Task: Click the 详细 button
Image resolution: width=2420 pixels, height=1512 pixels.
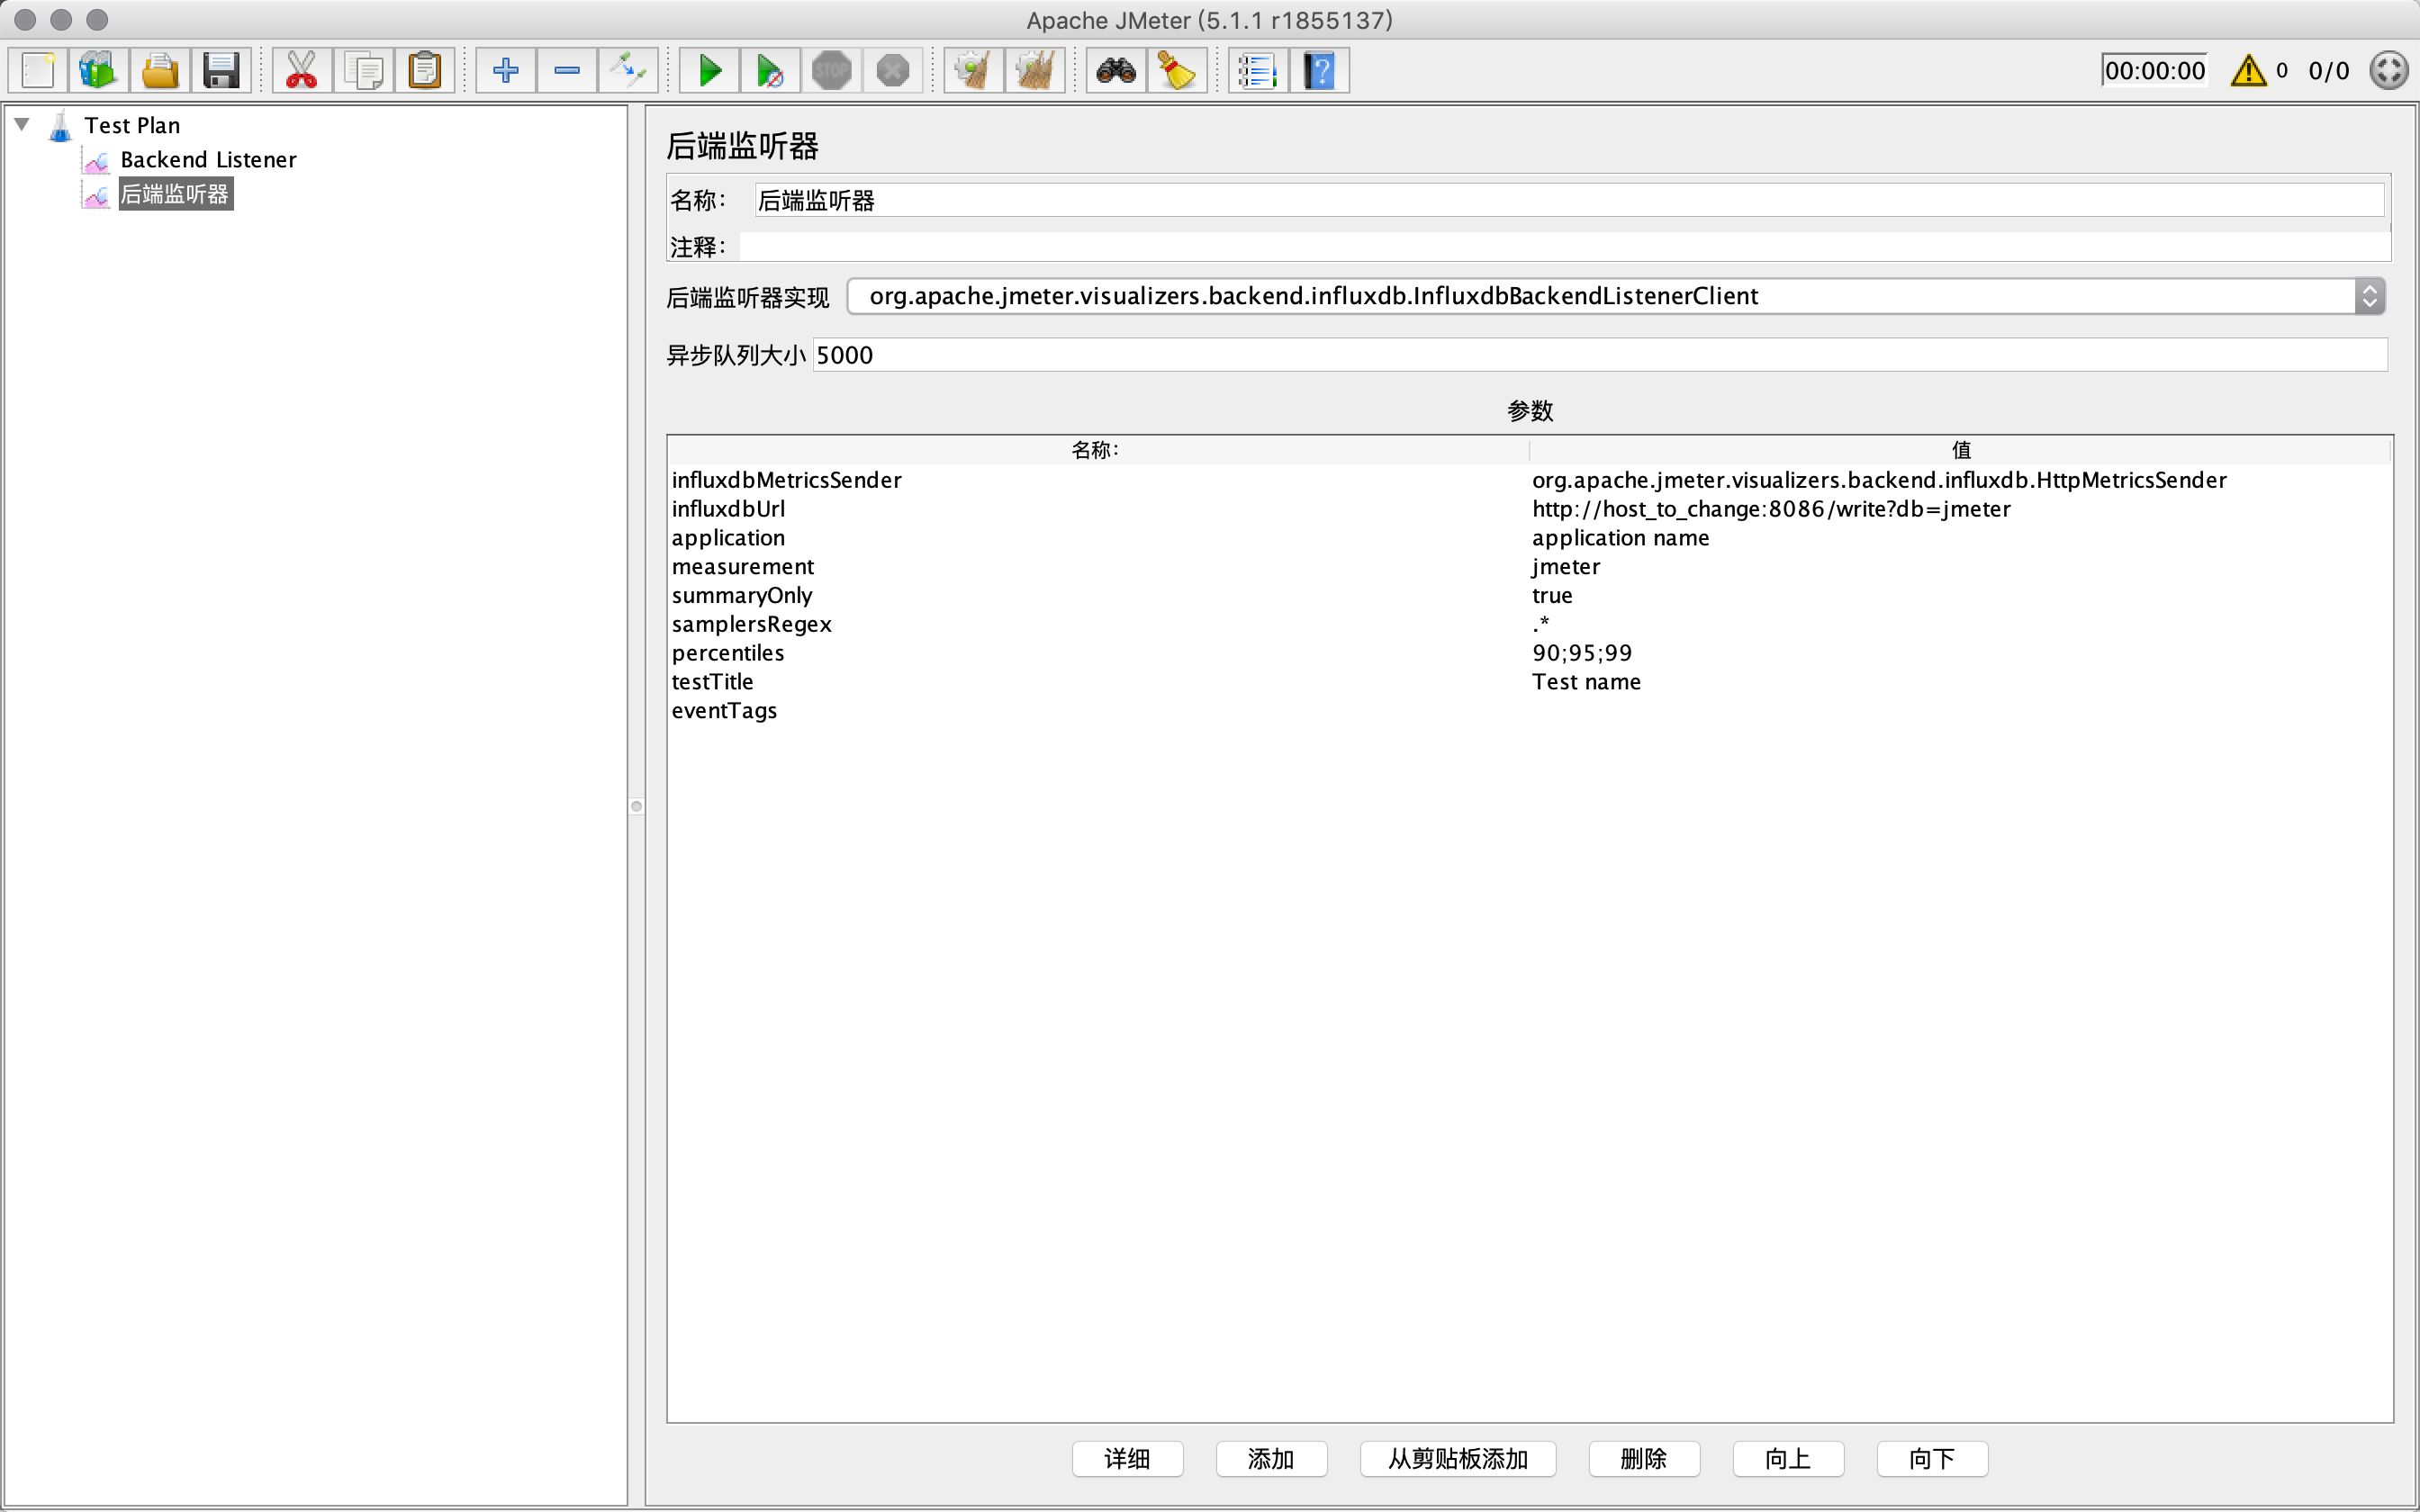Action: pyautogui.click(x=1127, y=1458)
